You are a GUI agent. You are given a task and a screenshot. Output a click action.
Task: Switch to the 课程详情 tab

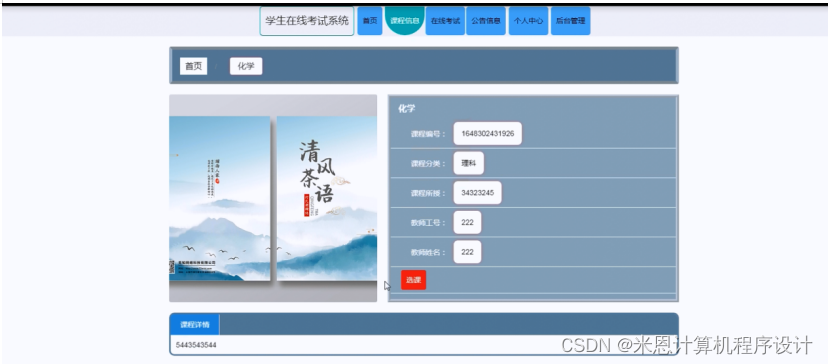click(195, 324)
